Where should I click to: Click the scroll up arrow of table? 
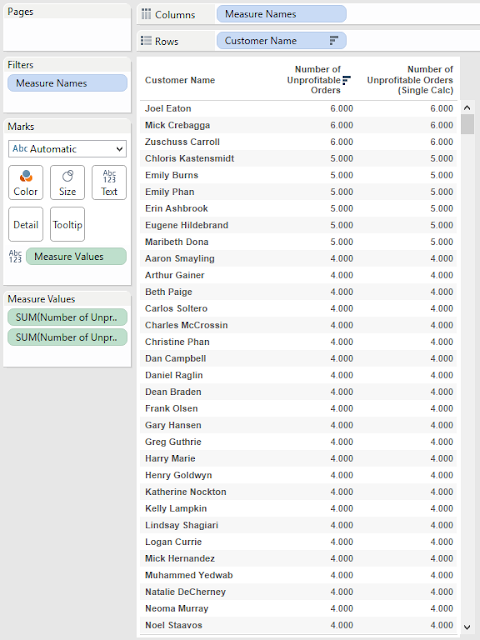467,108
